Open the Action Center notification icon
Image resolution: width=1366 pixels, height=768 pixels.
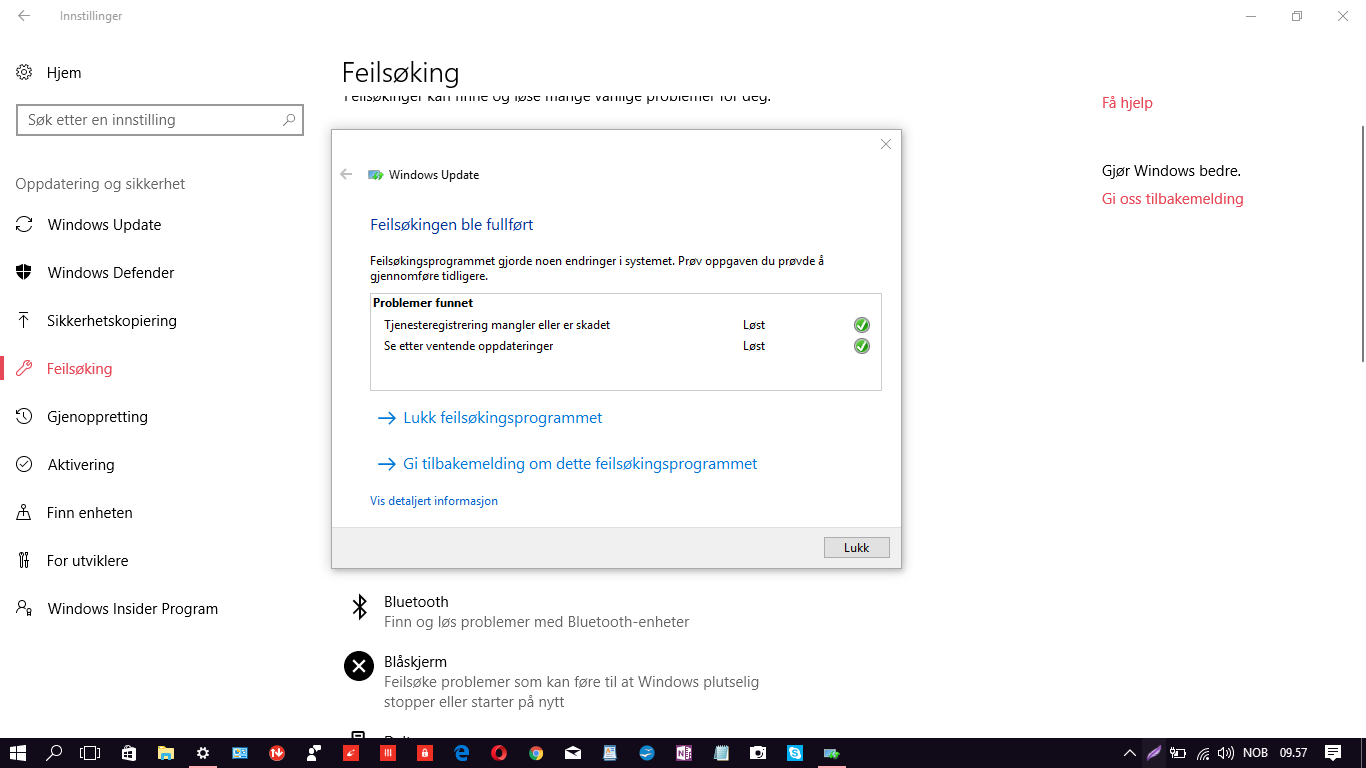coord(1333,753)
